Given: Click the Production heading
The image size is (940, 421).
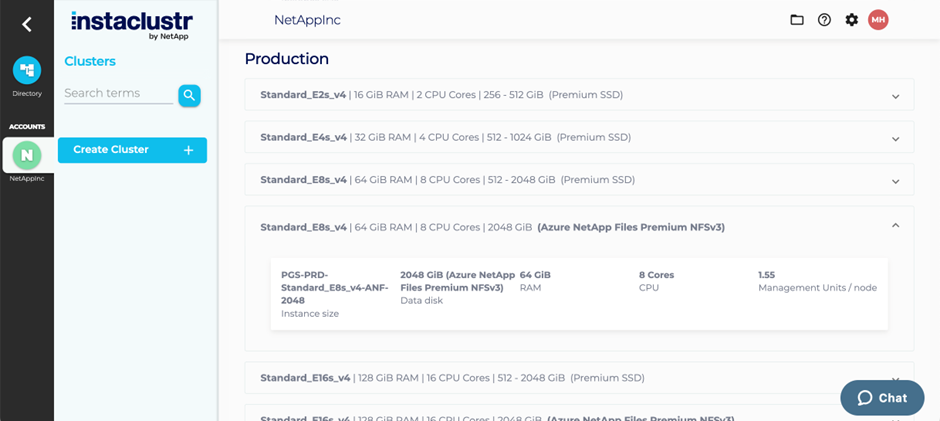Looking at the screenshot, I should pos(287,59).
